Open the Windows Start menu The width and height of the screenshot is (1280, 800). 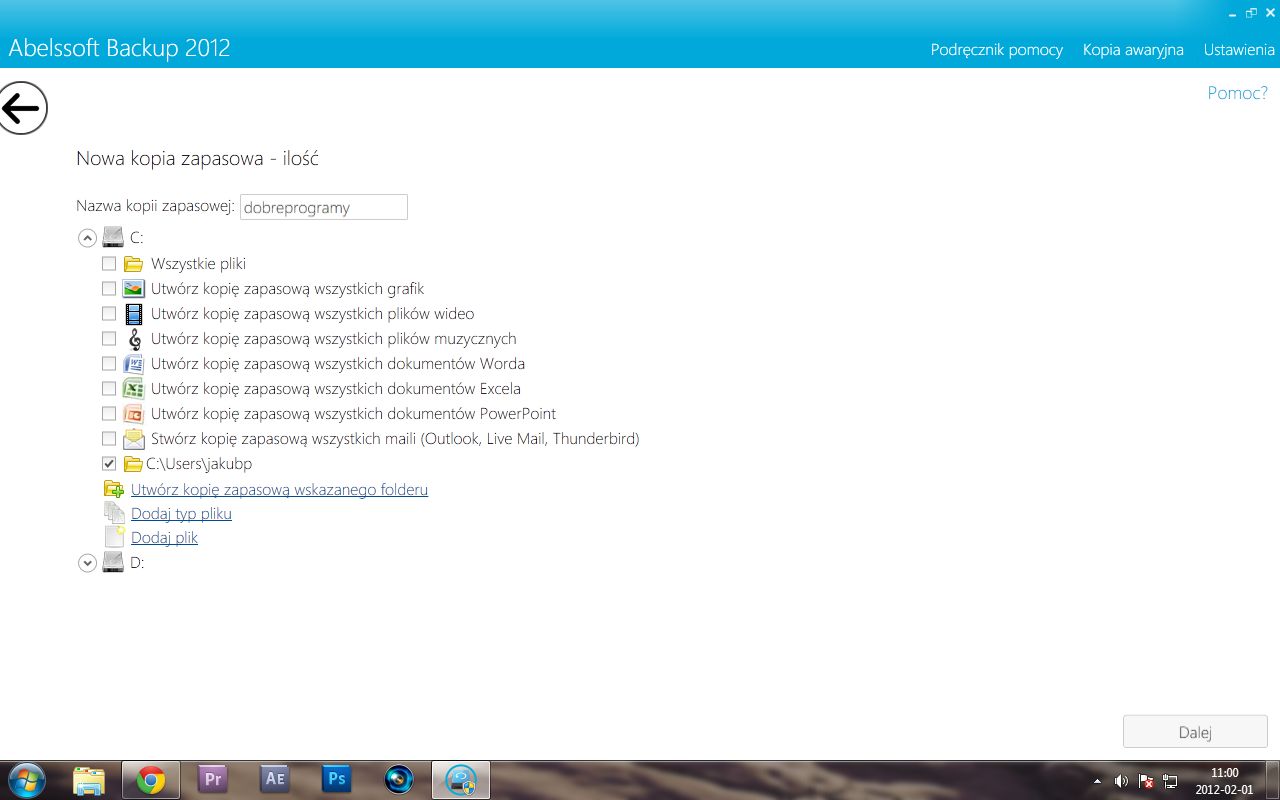(25, 780)
